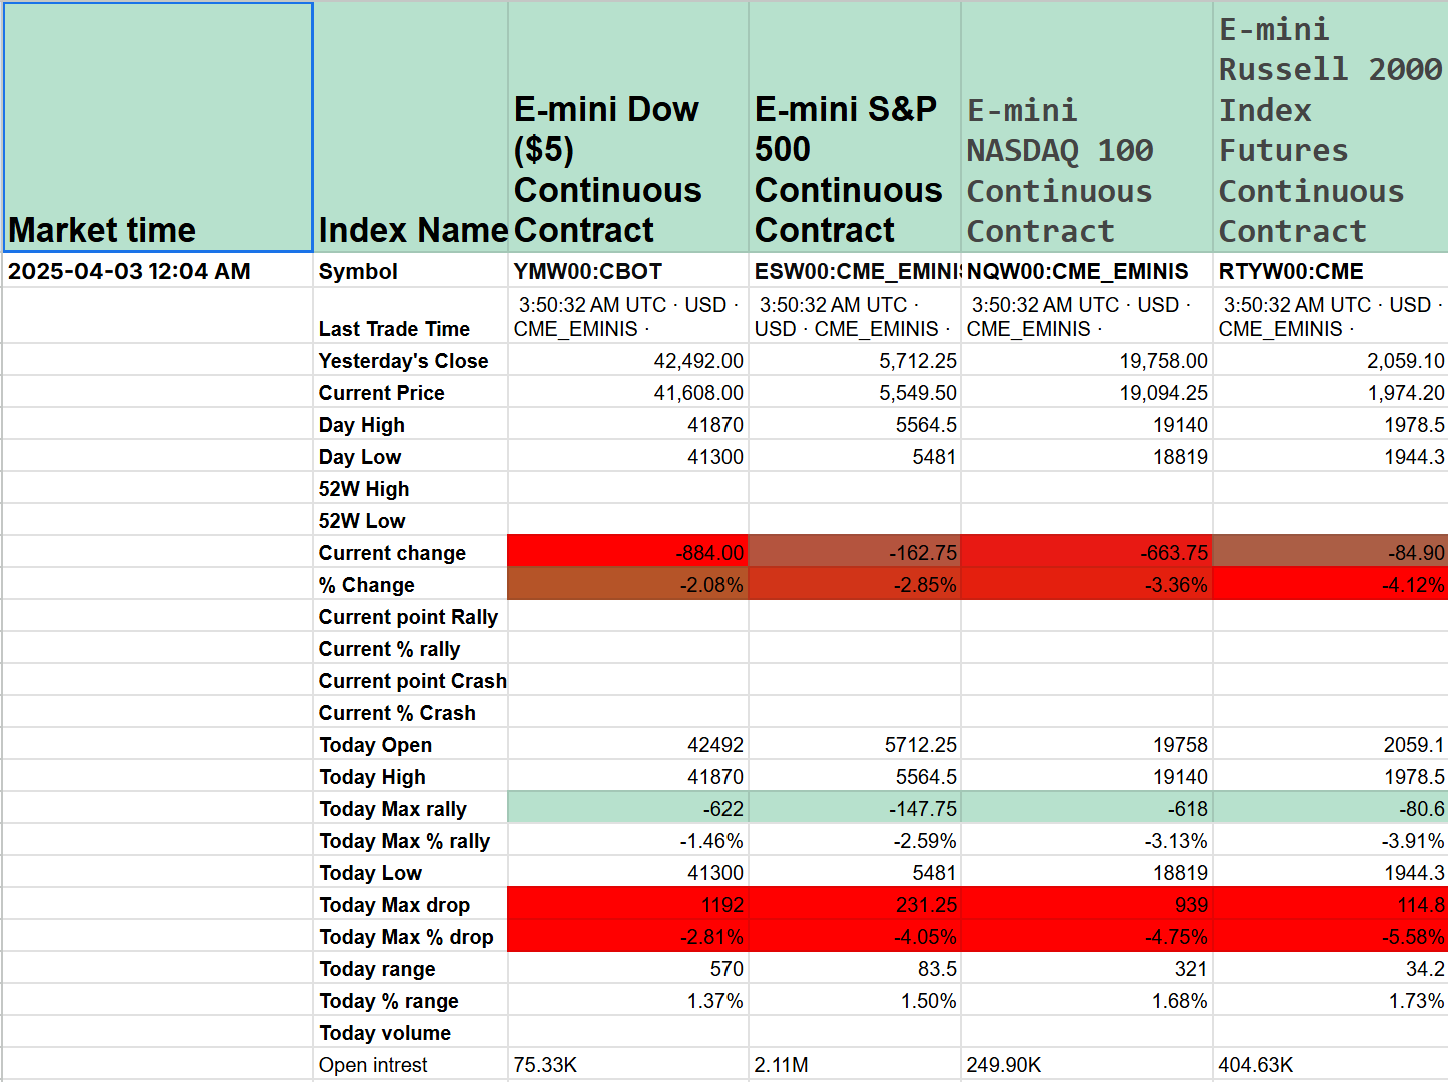The image size is (1448, 1082).
Task: Select the Current Price value 5,549.50
Action: [855, 392]
